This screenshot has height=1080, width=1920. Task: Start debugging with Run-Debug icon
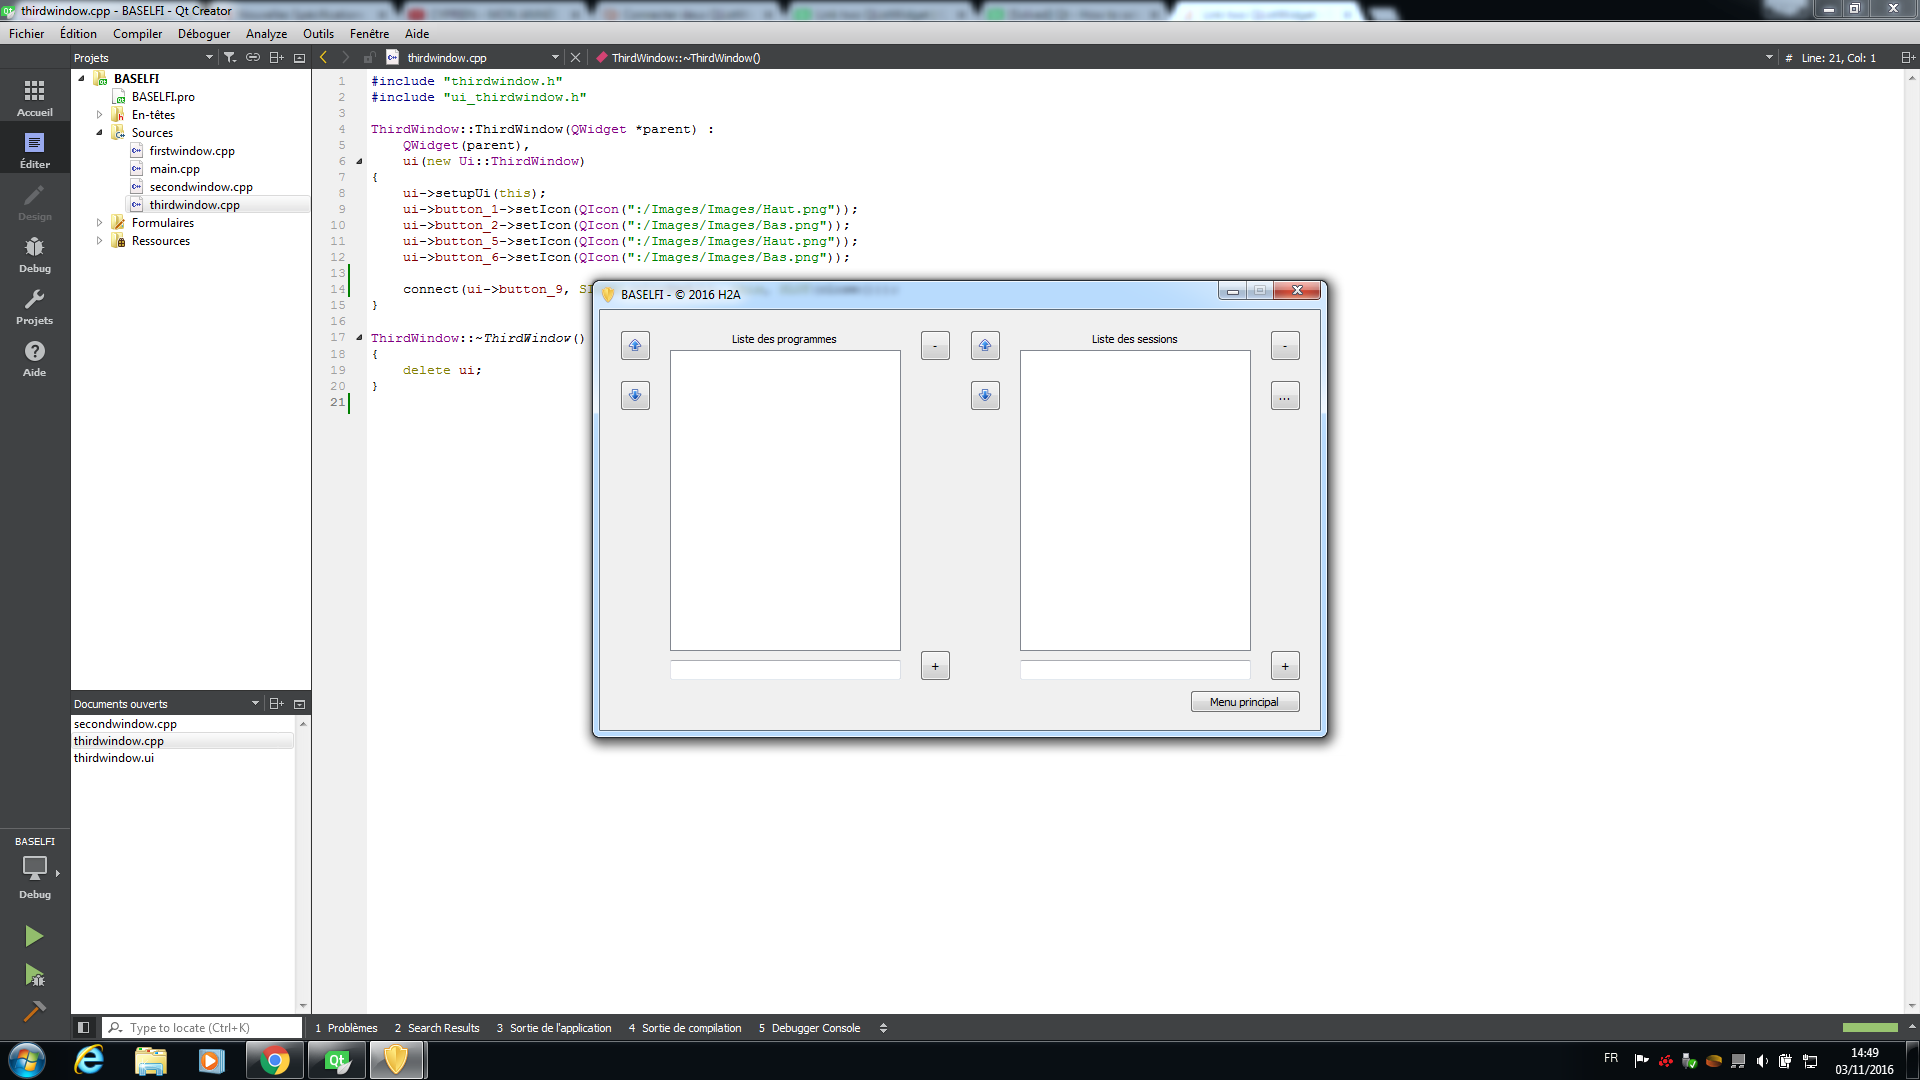tap(34, 975)
